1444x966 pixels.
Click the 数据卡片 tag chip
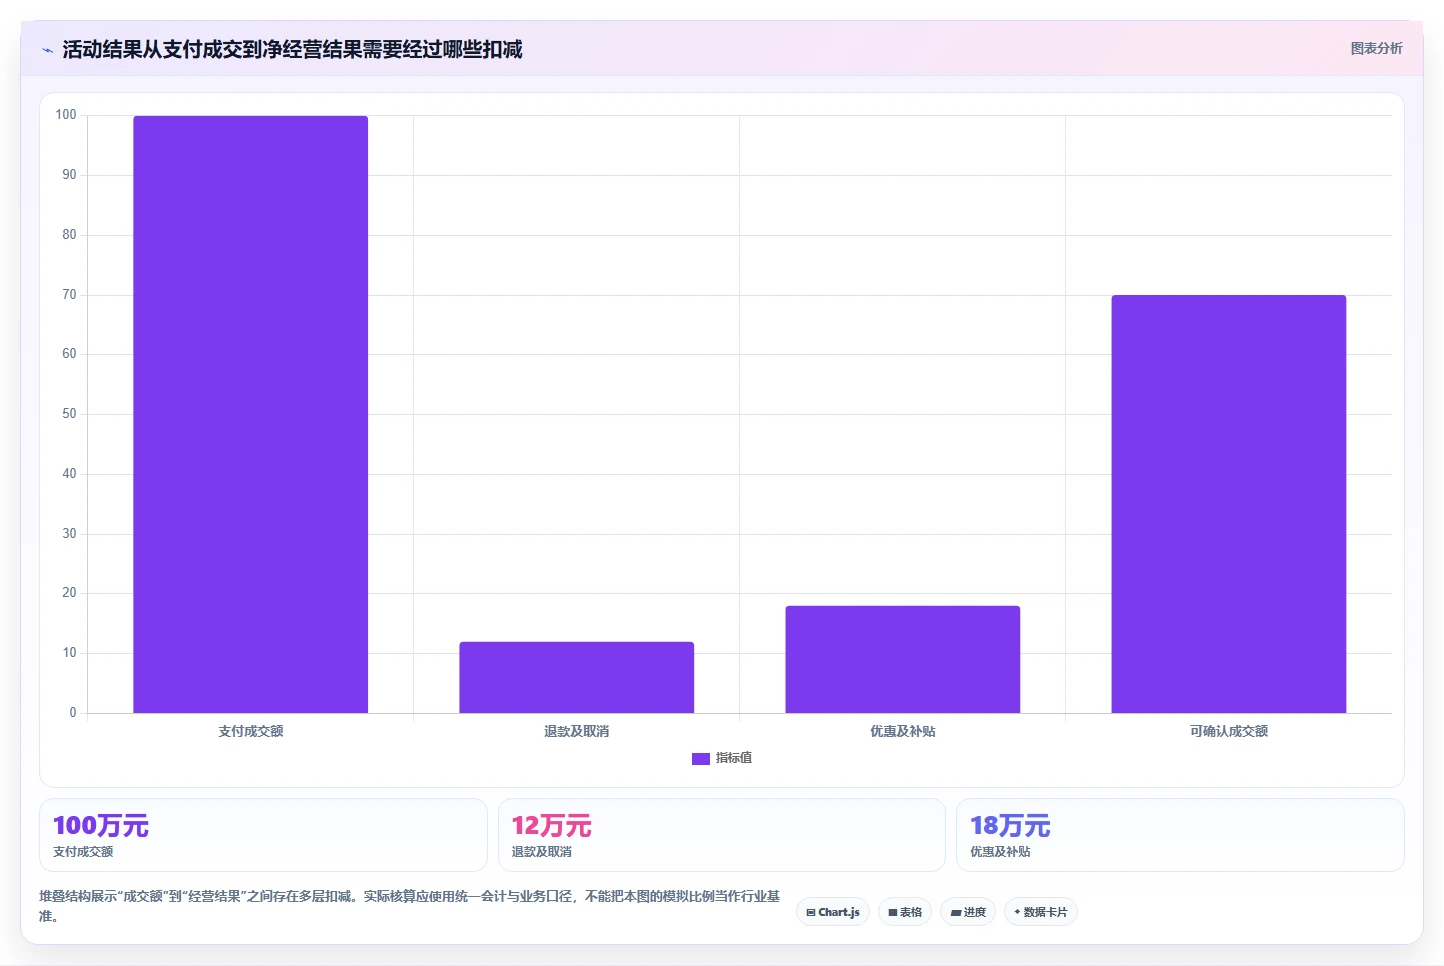pyautogui.click(x=1040, y=912)
